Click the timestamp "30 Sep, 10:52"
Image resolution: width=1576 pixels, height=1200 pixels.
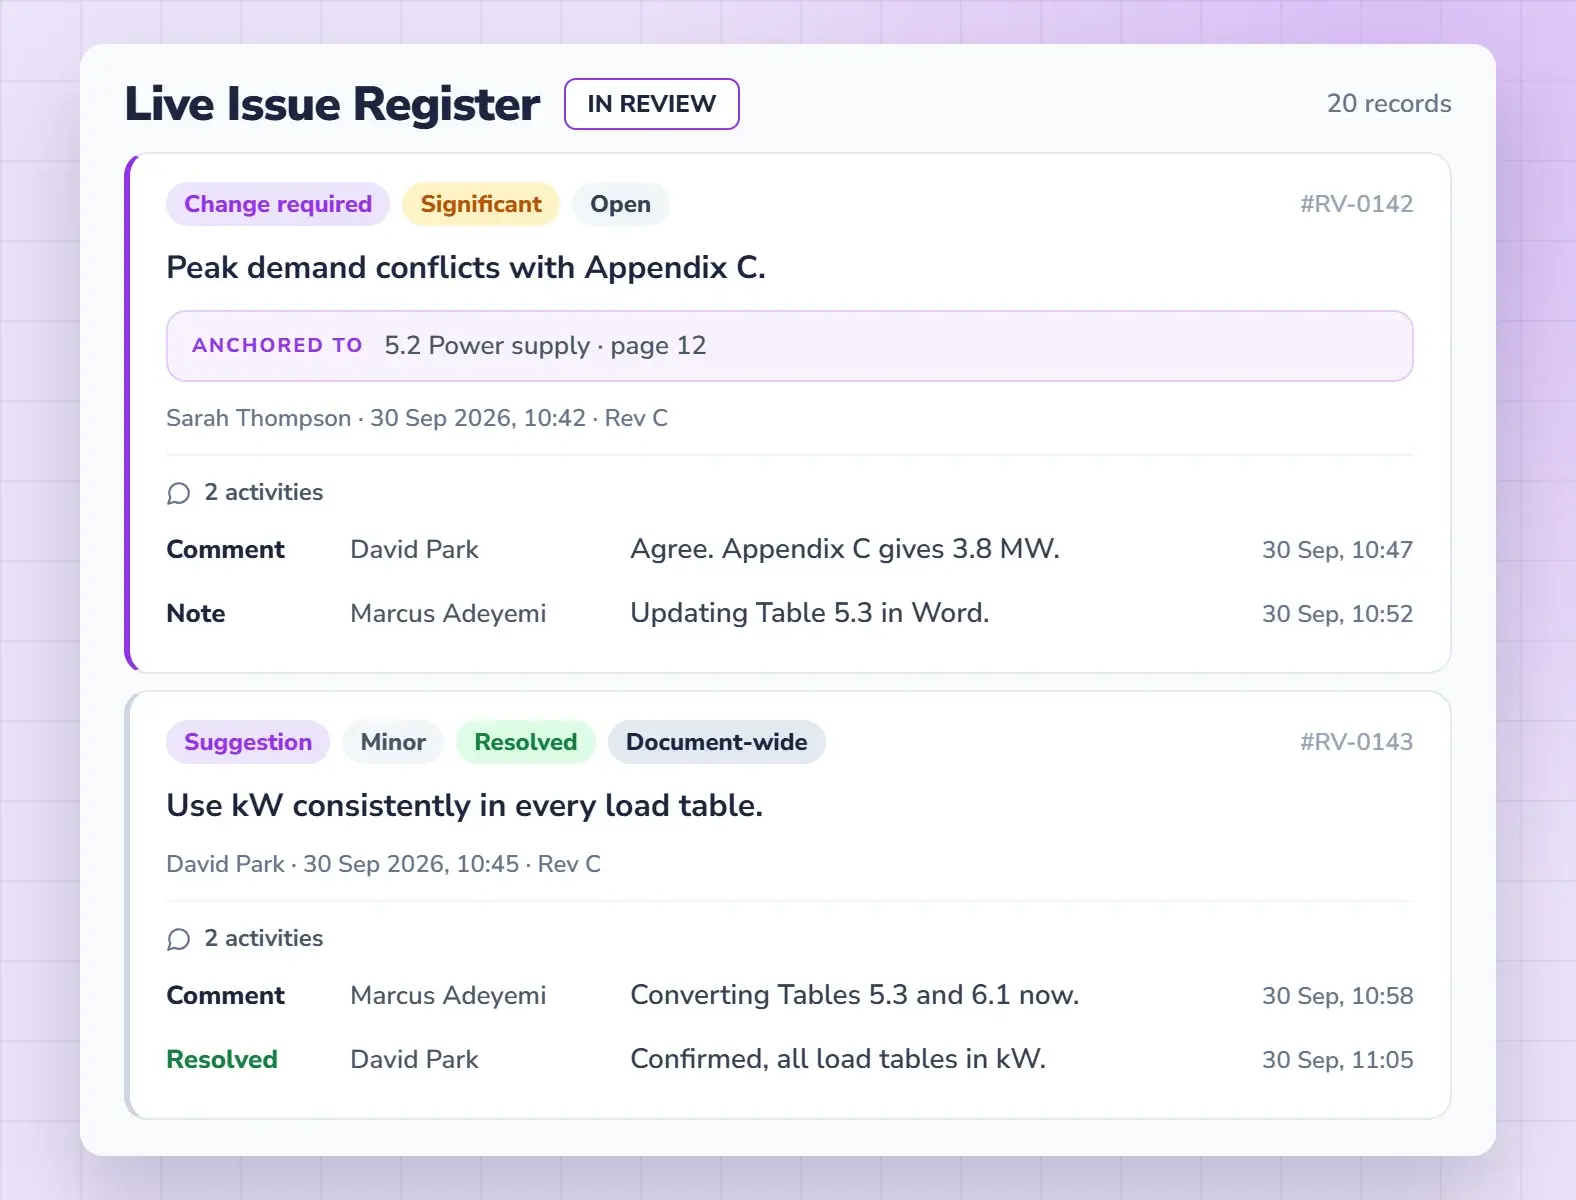tap(1337, 614)
